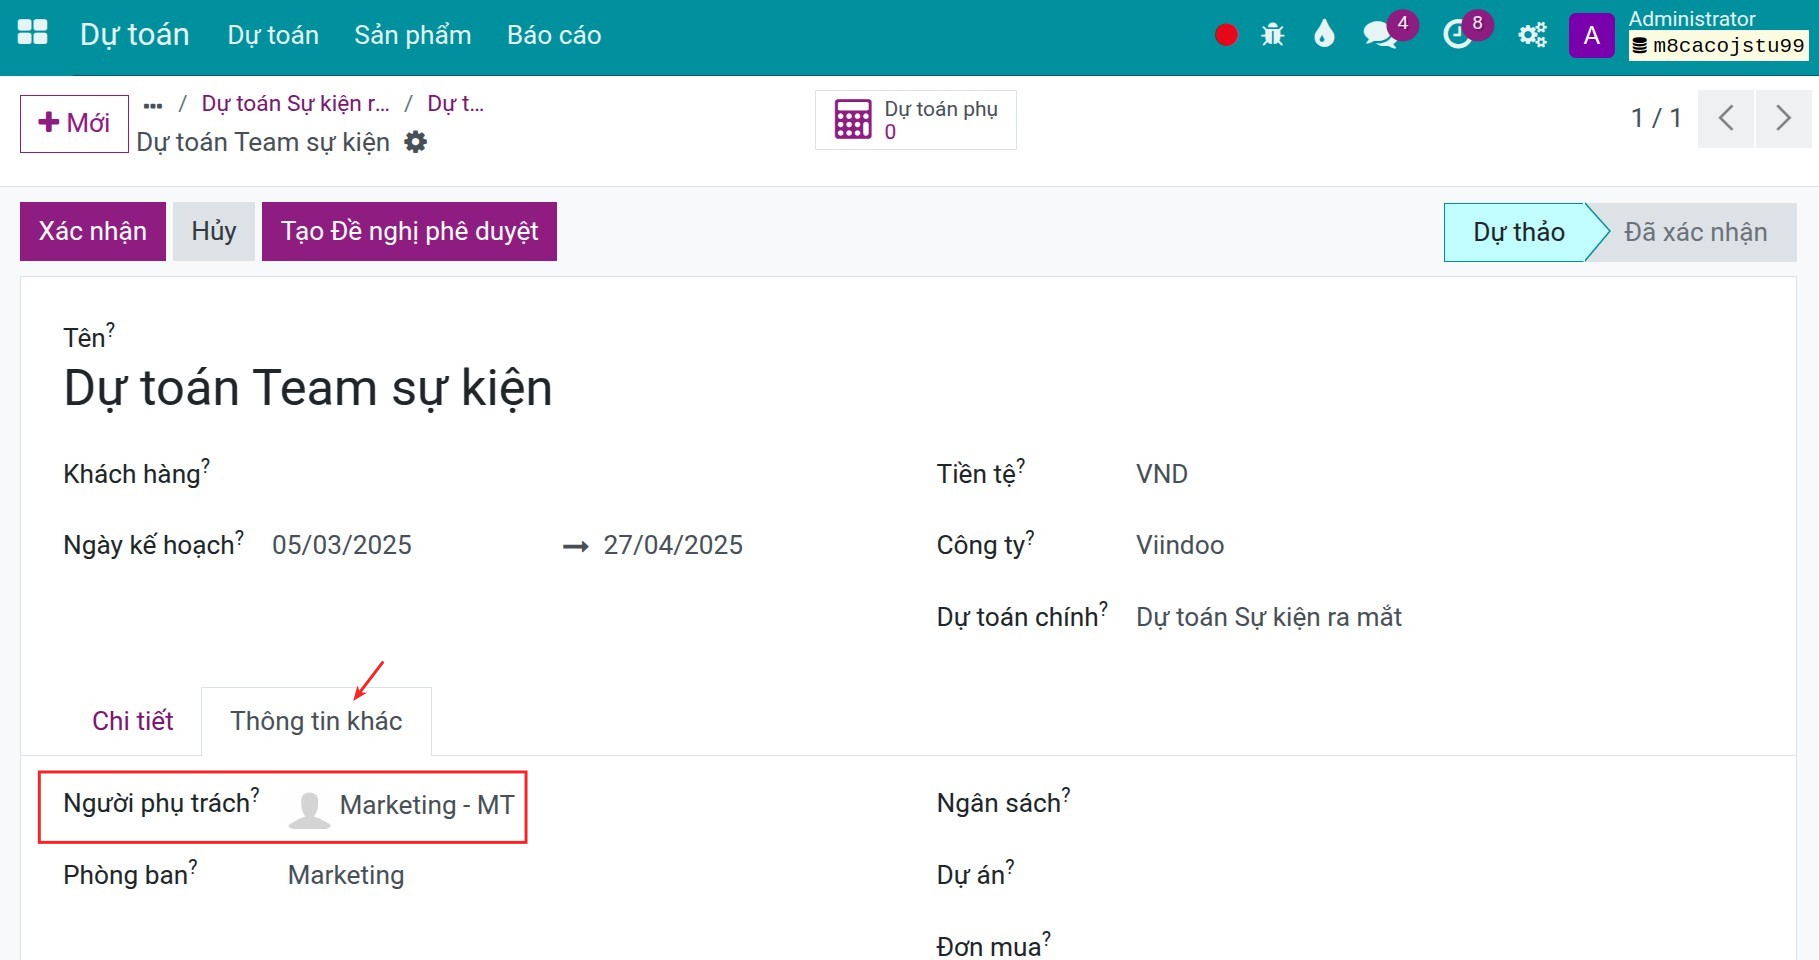1819x960 pixels.
Task: Select the Đã xác nhận status stage
Action: 1695,232
